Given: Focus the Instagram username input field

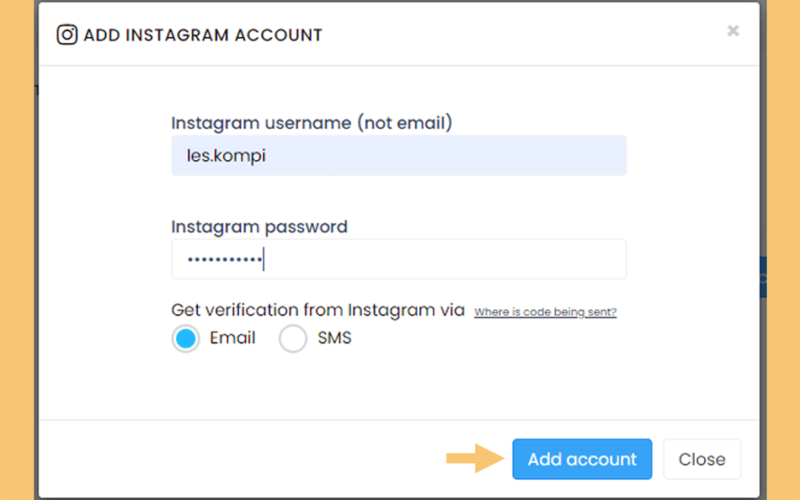Looking at the screenshot, I should pos(399,156).
